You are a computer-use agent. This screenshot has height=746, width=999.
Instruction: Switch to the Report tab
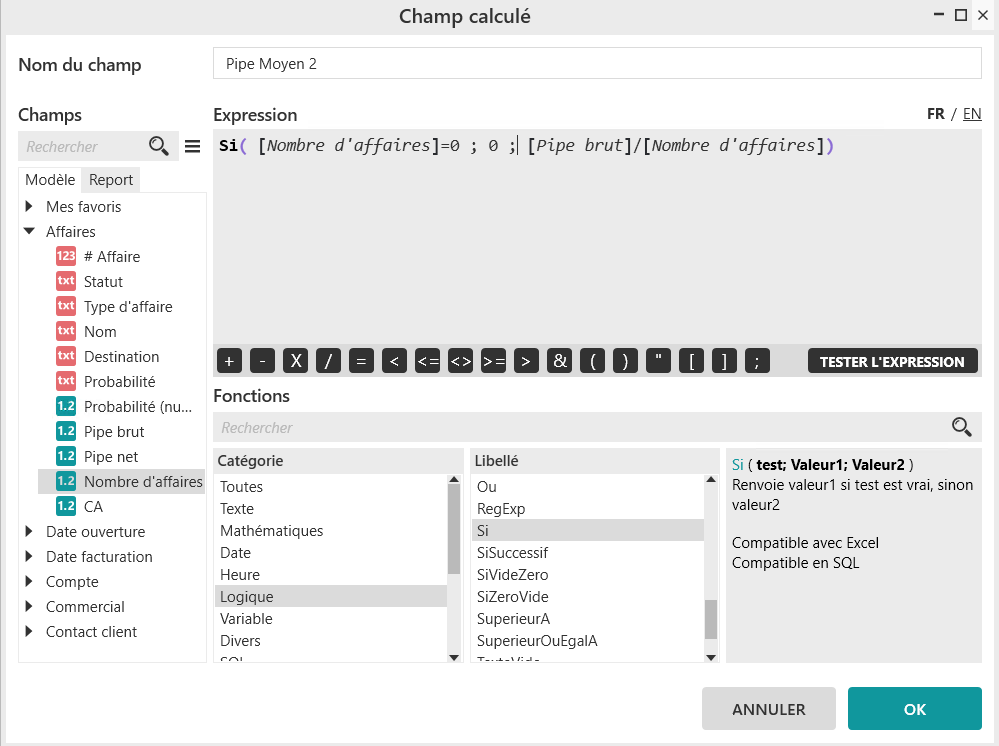(x=111, y=180)
